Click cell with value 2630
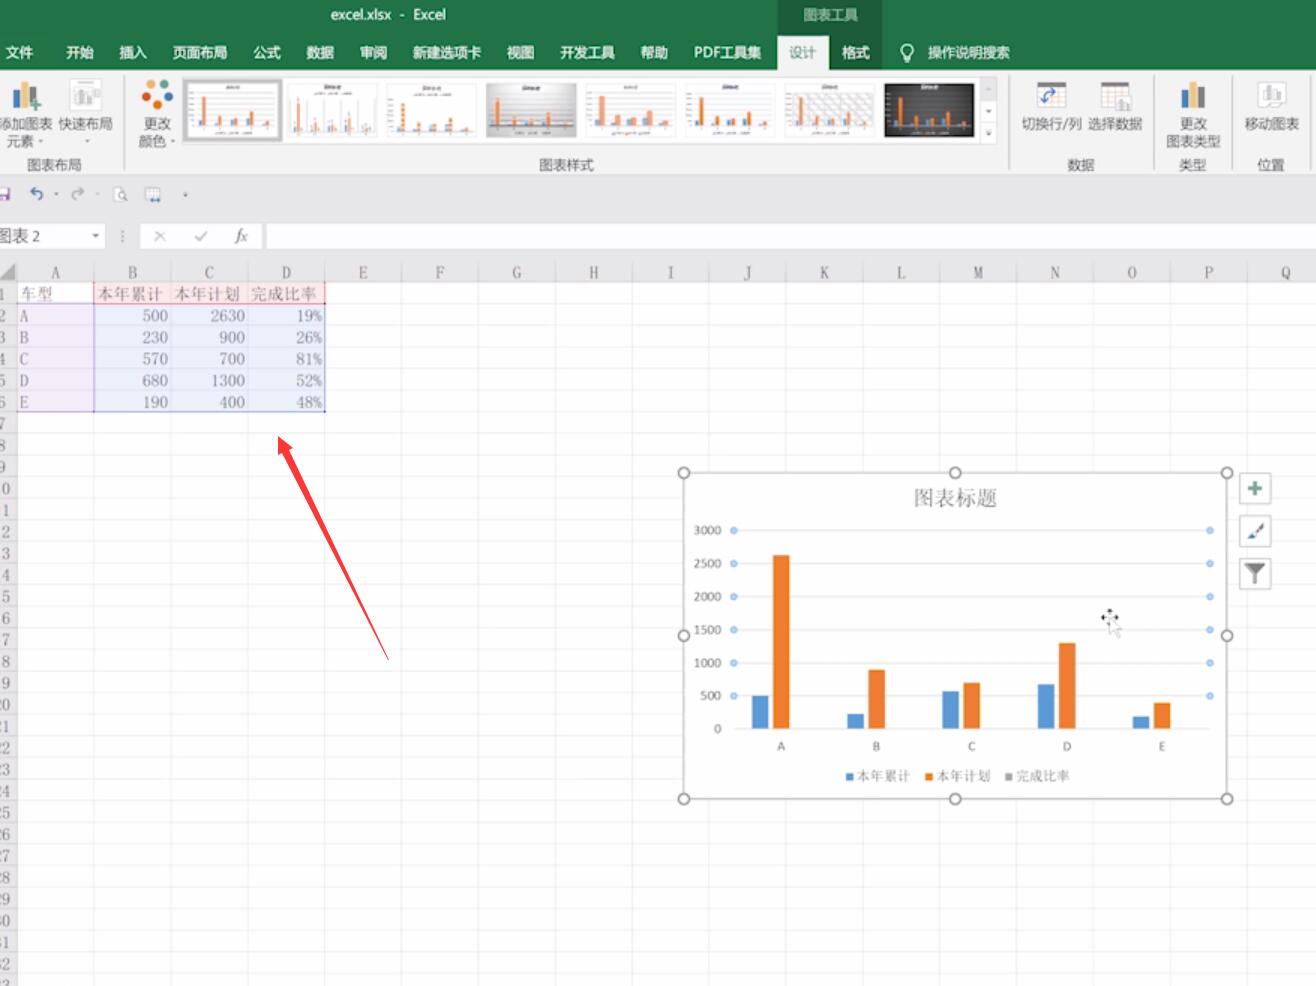The height and width of the screenshot is (986, 1316). (x=209, y=316)
